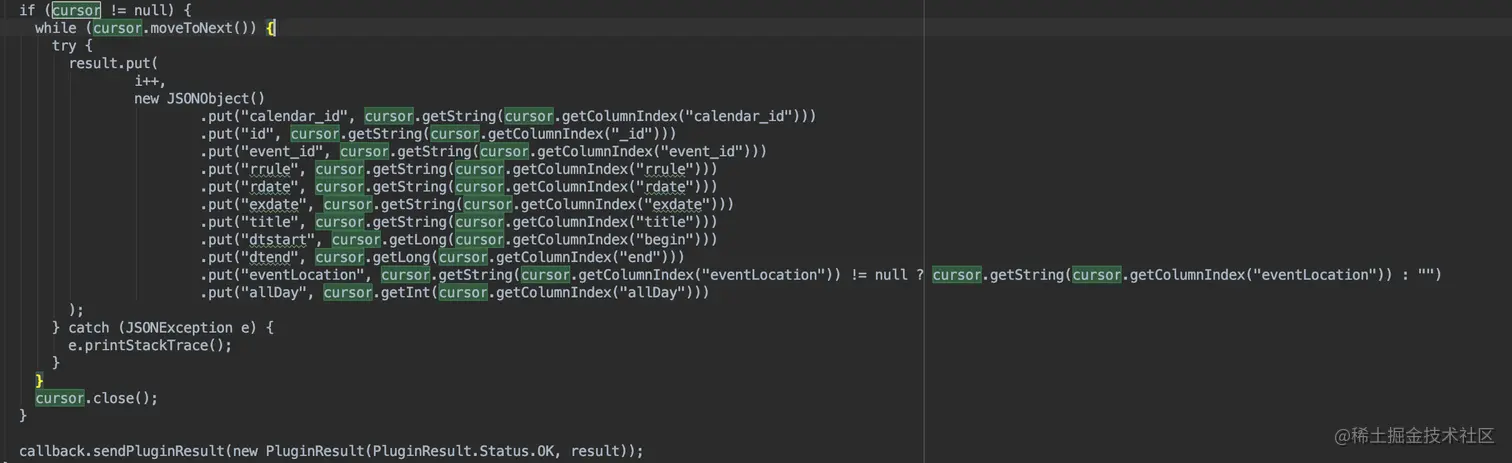The image size is (1512, 463).
Task: Click "exdate" inside getColumnIndex call
Action: 679,204
